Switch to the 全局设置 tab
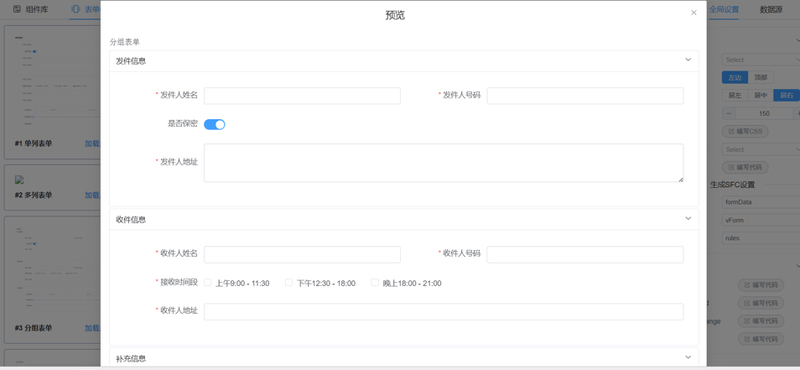This screenshot has width=800, height=370. (724, 9)
